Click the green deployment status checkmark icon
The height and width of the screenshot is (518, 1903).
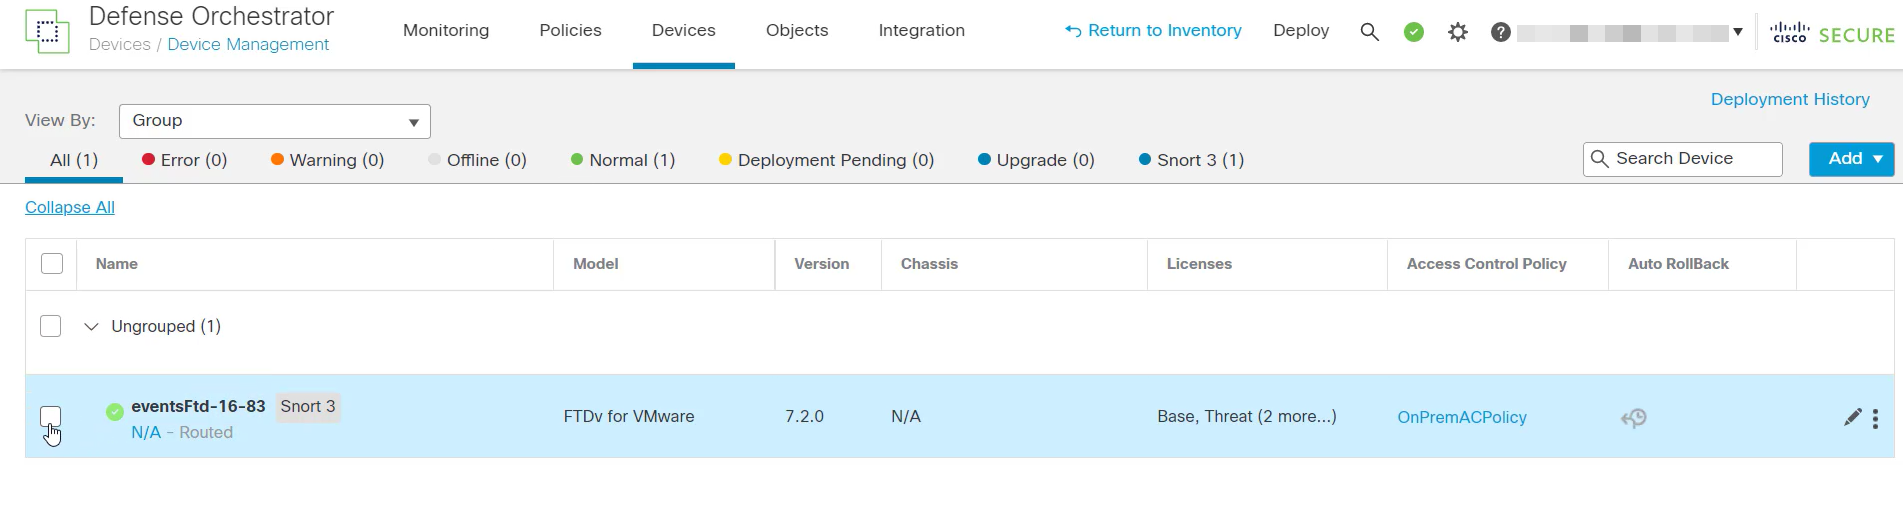[x=1413, y=32]
